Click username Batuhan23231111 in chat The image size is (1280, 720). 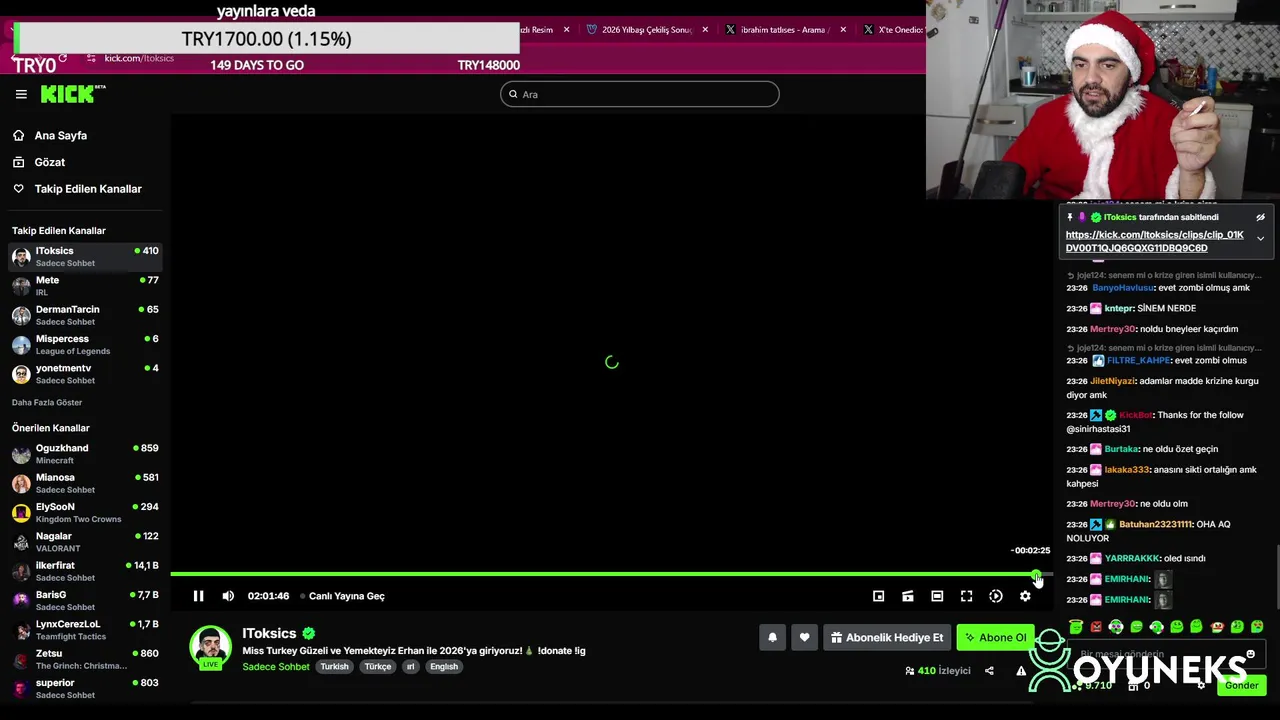click(1156, 524)
